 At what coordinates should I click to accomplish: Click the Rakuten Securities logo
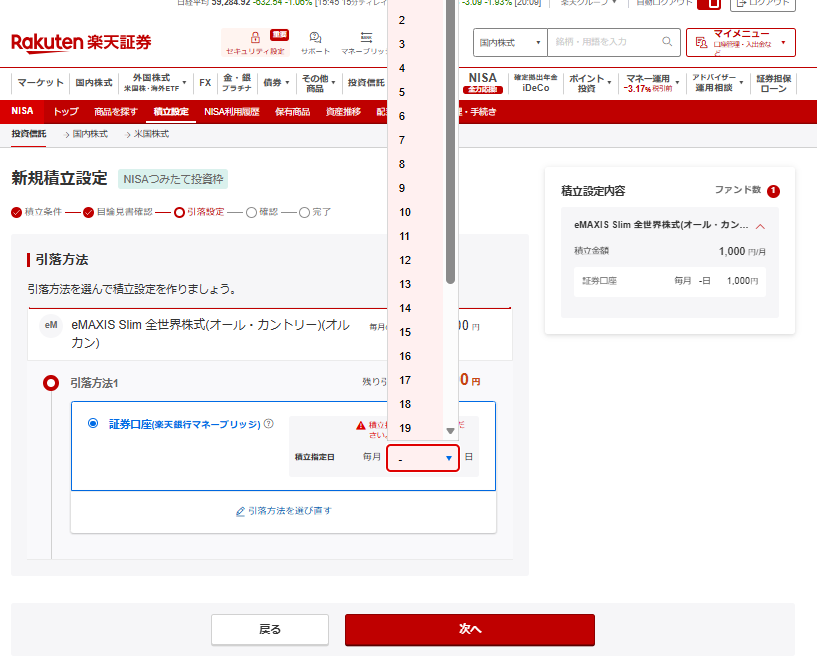[x=81, y=43]
